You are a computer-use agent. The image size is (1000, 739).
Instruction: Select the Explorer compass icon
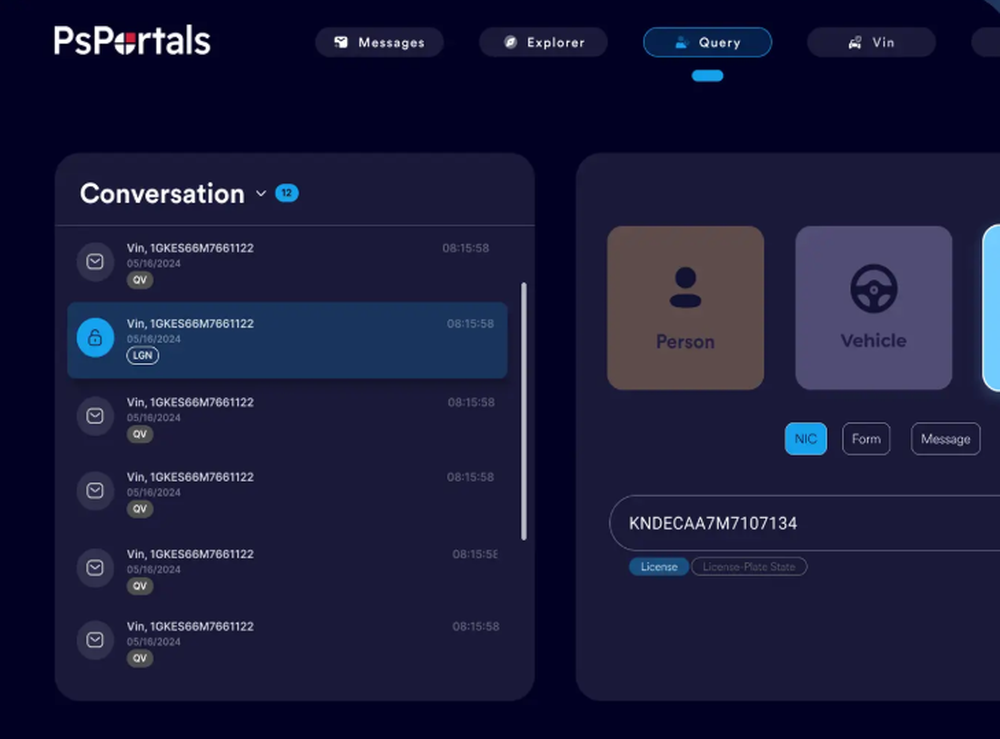509,42
